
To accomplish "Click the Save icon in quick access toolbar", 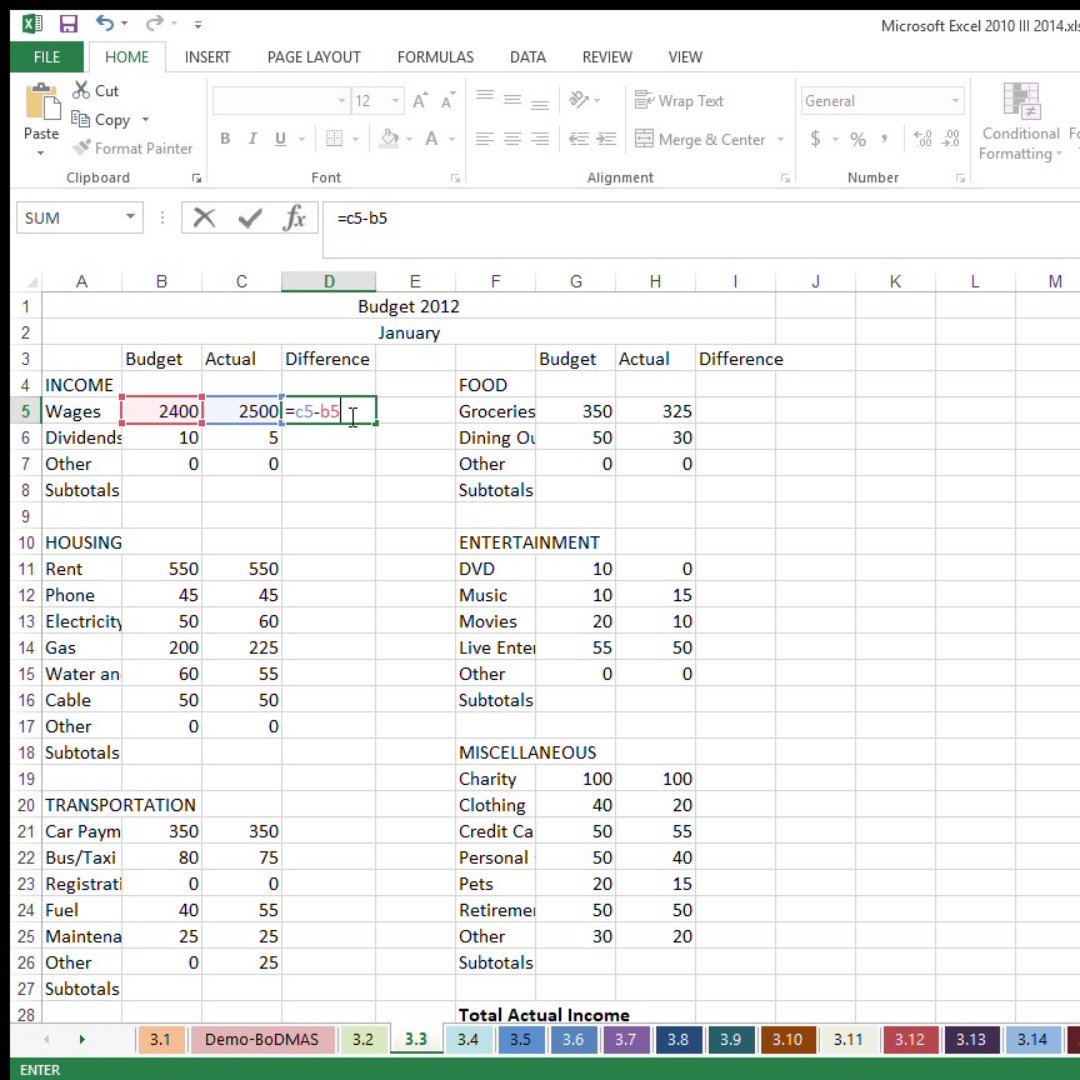I will click(x=68, y=25).
